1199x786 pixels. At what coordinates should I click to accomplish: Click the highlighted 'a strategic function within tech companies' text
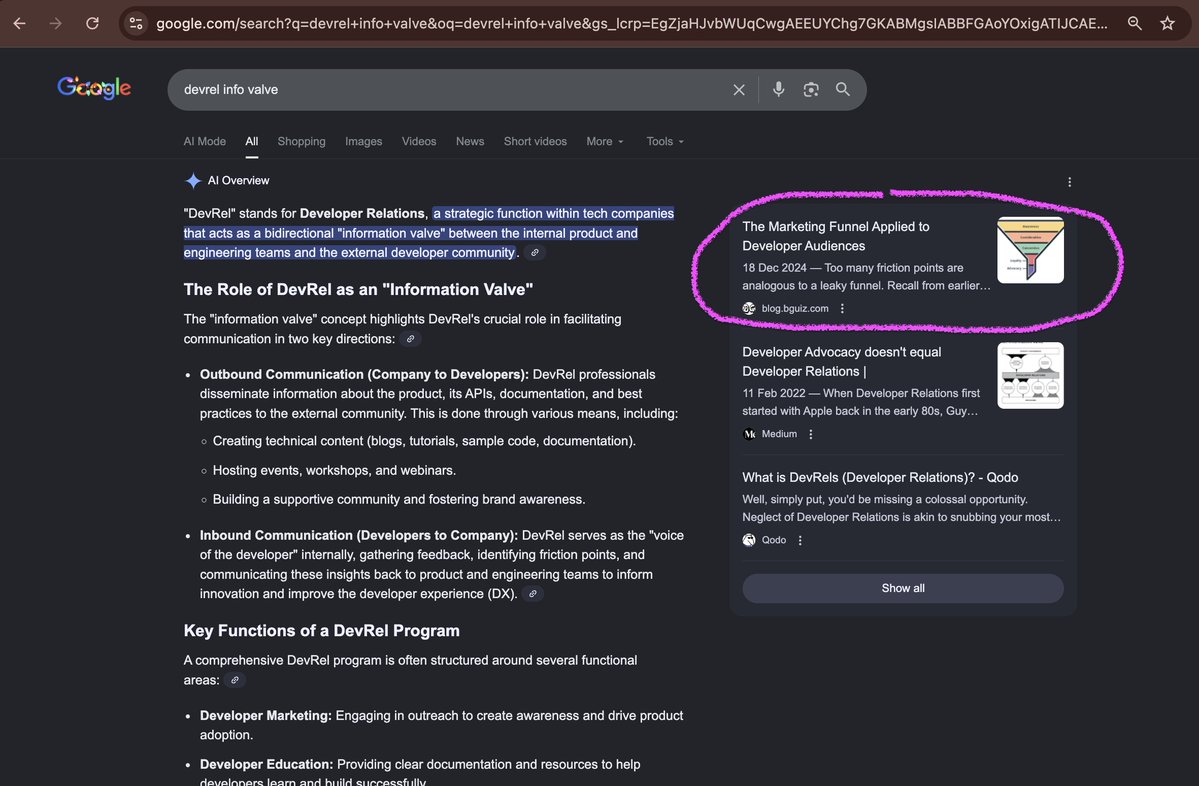554,214
